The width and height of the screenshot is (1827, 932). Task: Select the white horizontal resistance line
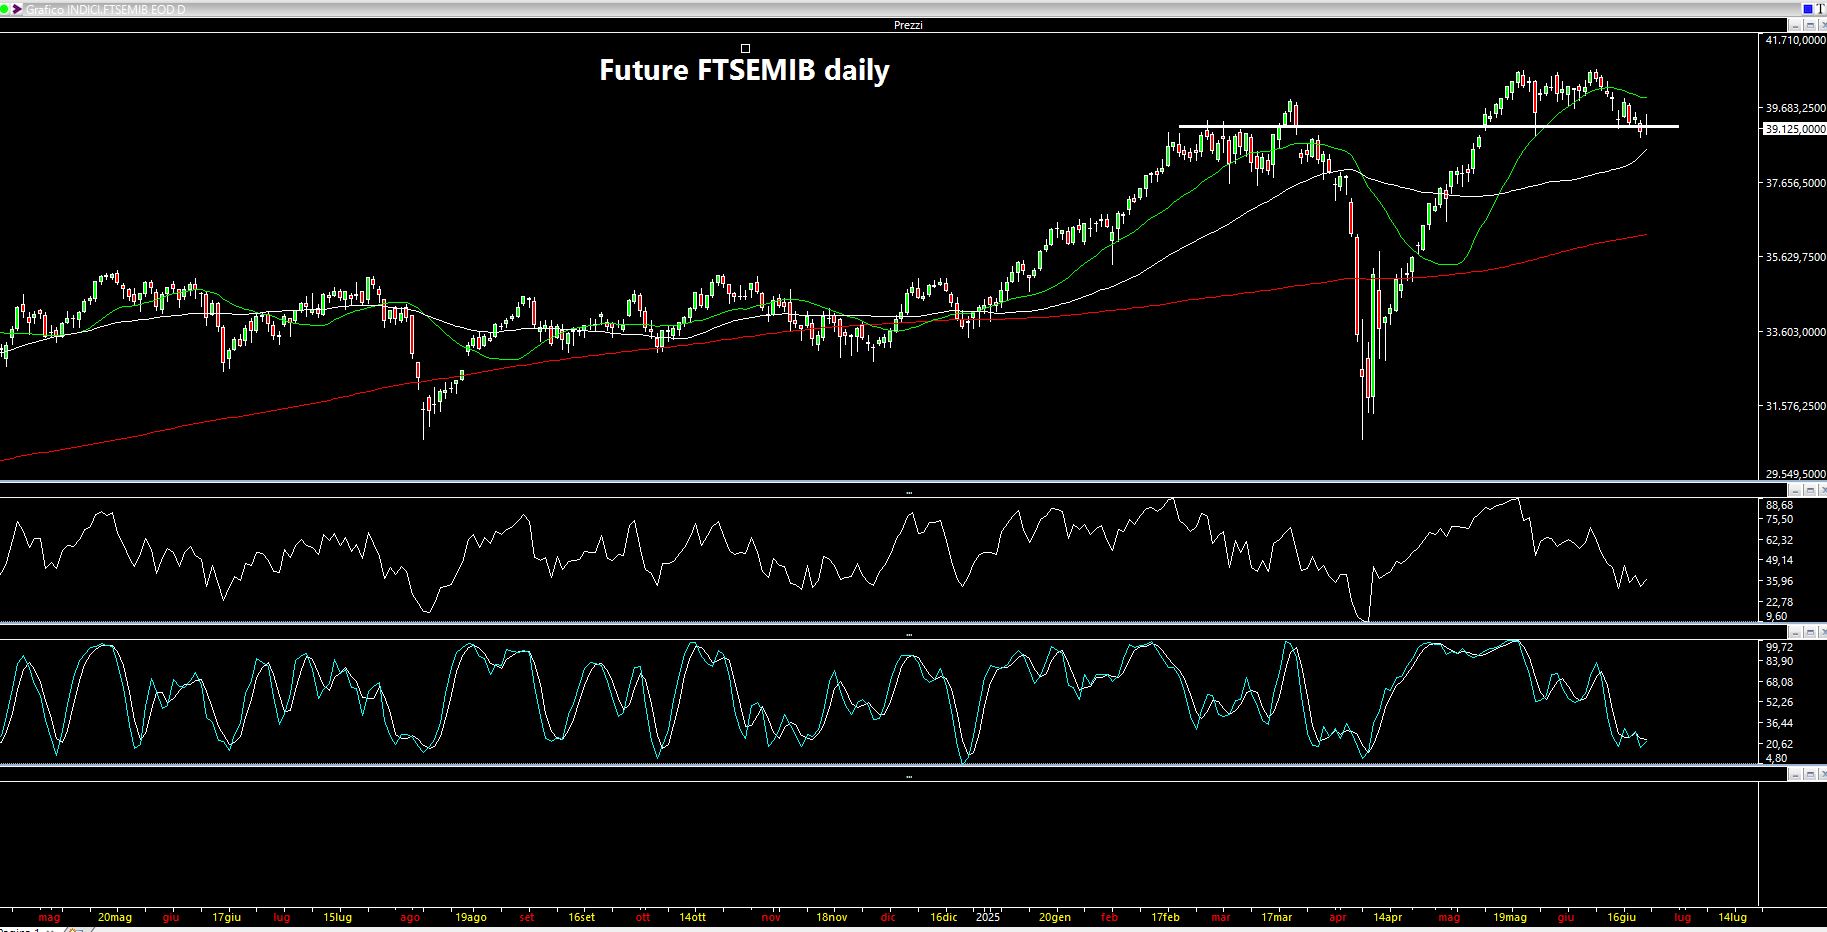[x=1428, y=126]
